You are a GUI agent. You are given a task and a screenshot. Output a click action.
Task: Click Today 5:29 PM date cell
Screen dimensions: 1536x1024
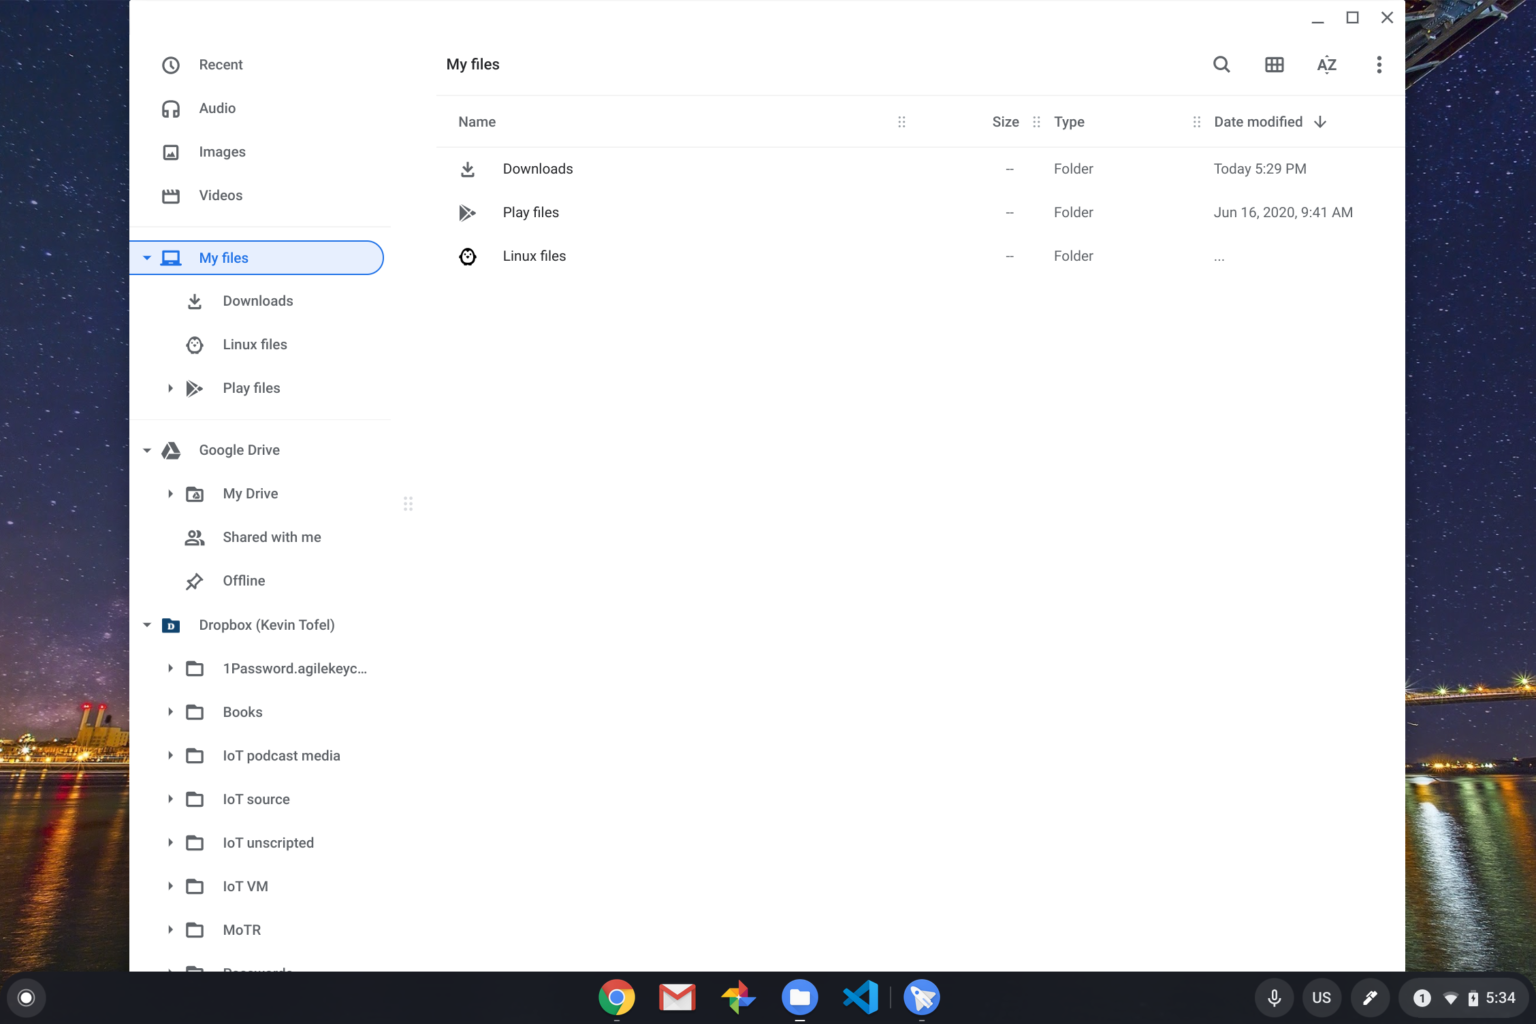[1260, 169]
